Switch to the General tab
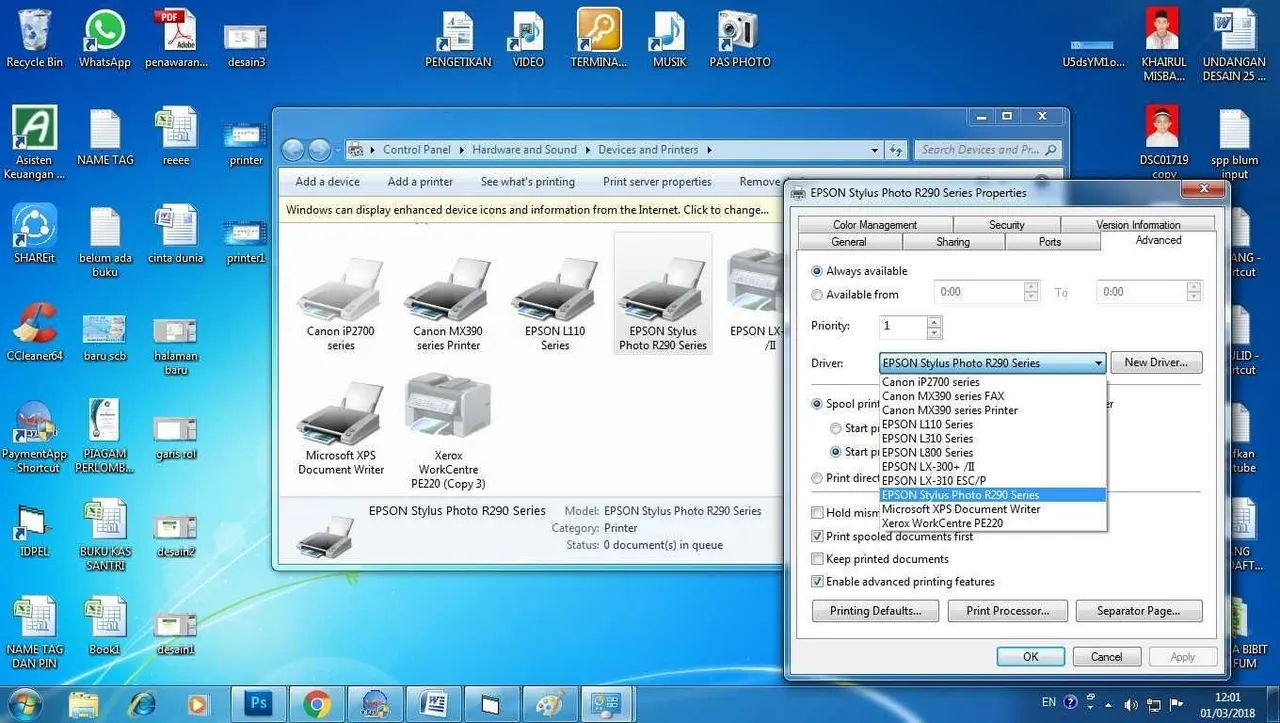Viewport: 1280px width, 723px height. click(x=849, y=242)
